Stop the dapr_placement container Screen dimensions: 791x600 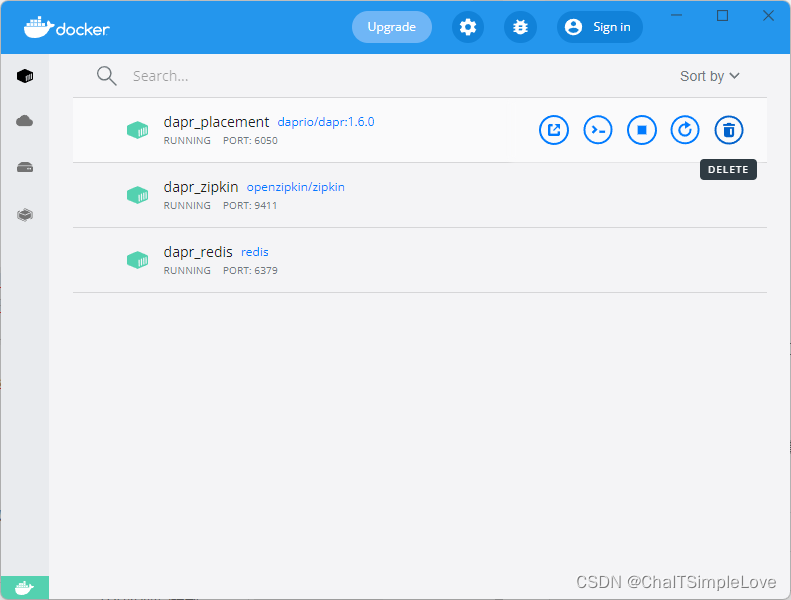point(642,130)
